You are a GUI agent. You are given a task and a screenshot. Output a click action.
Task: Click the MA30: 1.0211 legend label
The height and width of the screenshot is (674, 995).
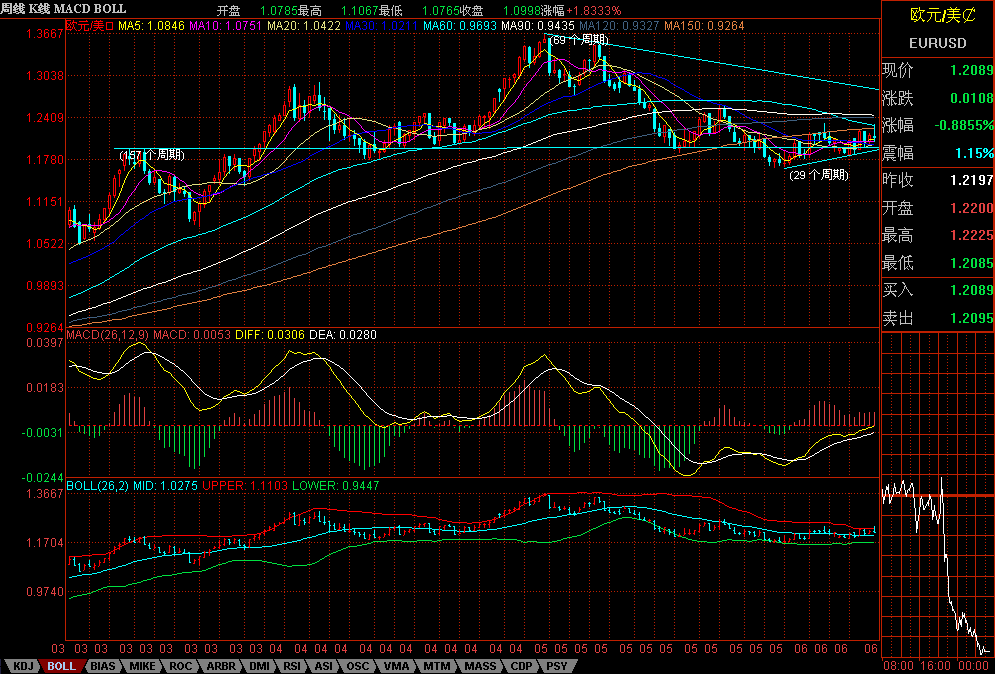tap(381, 26)
